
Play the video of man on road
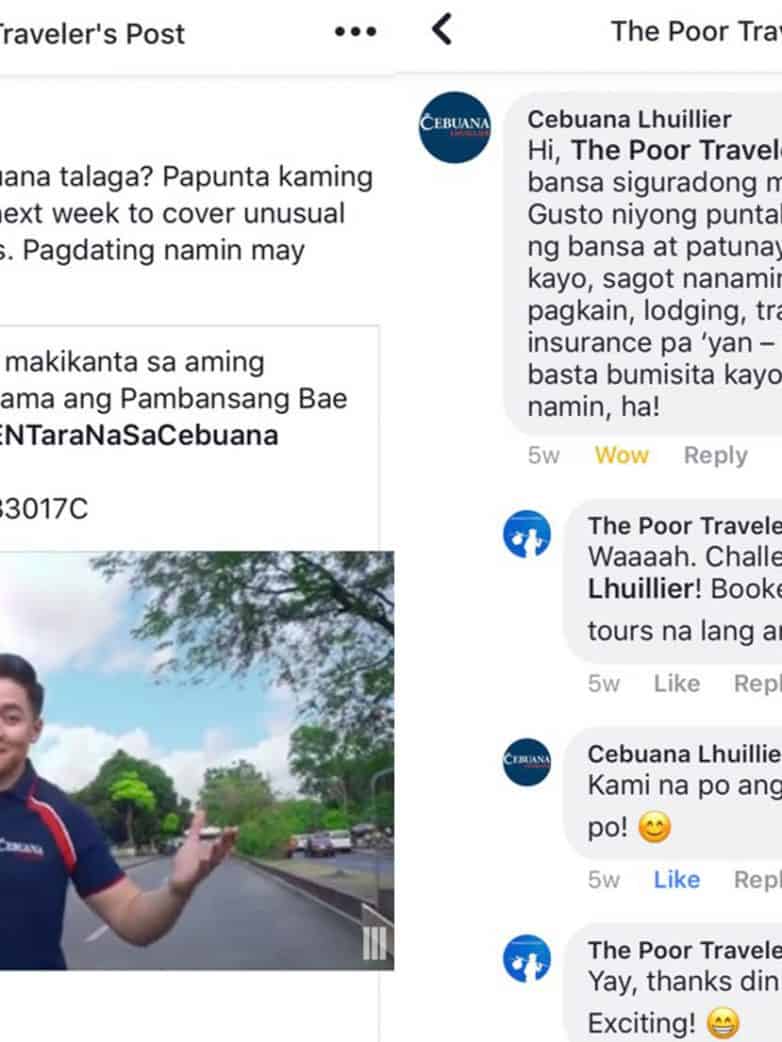tap(197, 760)
